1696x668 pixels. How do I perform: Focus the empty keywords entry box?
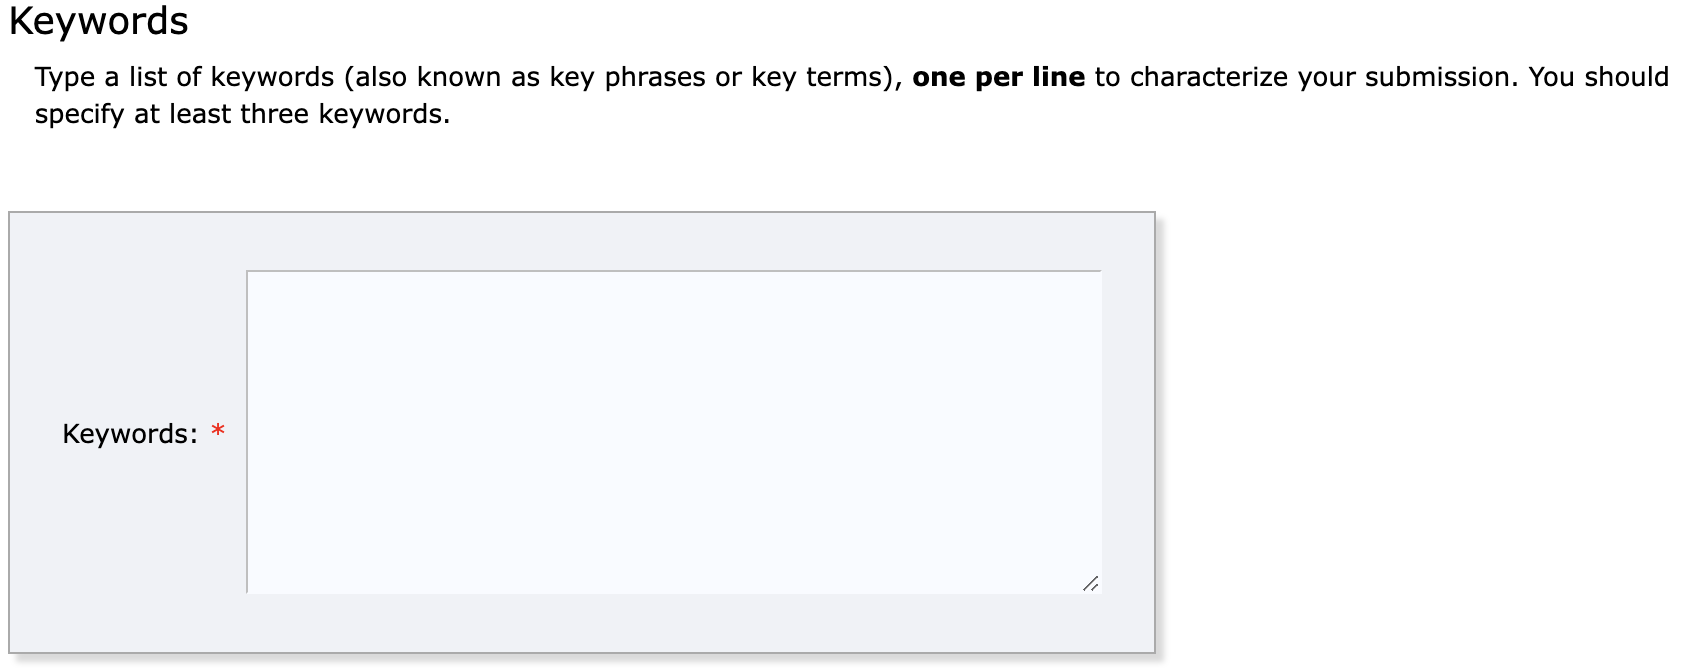coord(674,432)
